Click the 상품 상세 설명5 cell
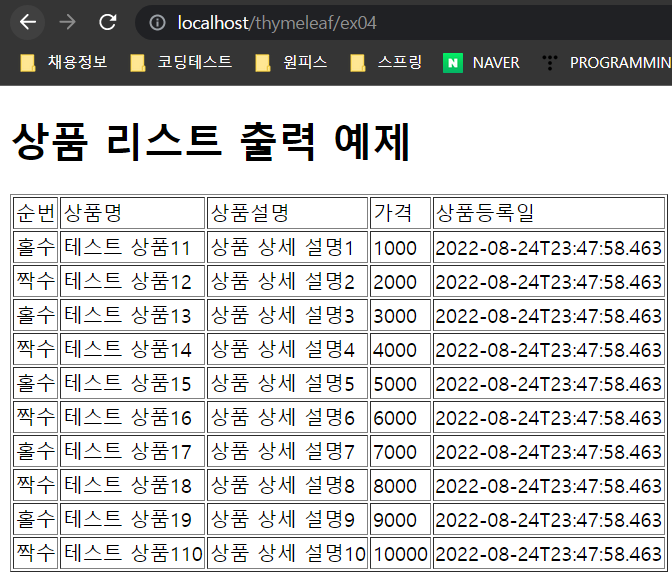 (x=288, y=383)
